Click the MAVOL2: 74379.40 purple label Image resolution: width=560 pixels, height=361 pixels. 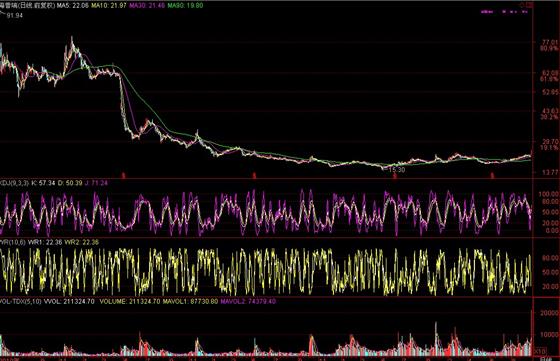[248, 301]
